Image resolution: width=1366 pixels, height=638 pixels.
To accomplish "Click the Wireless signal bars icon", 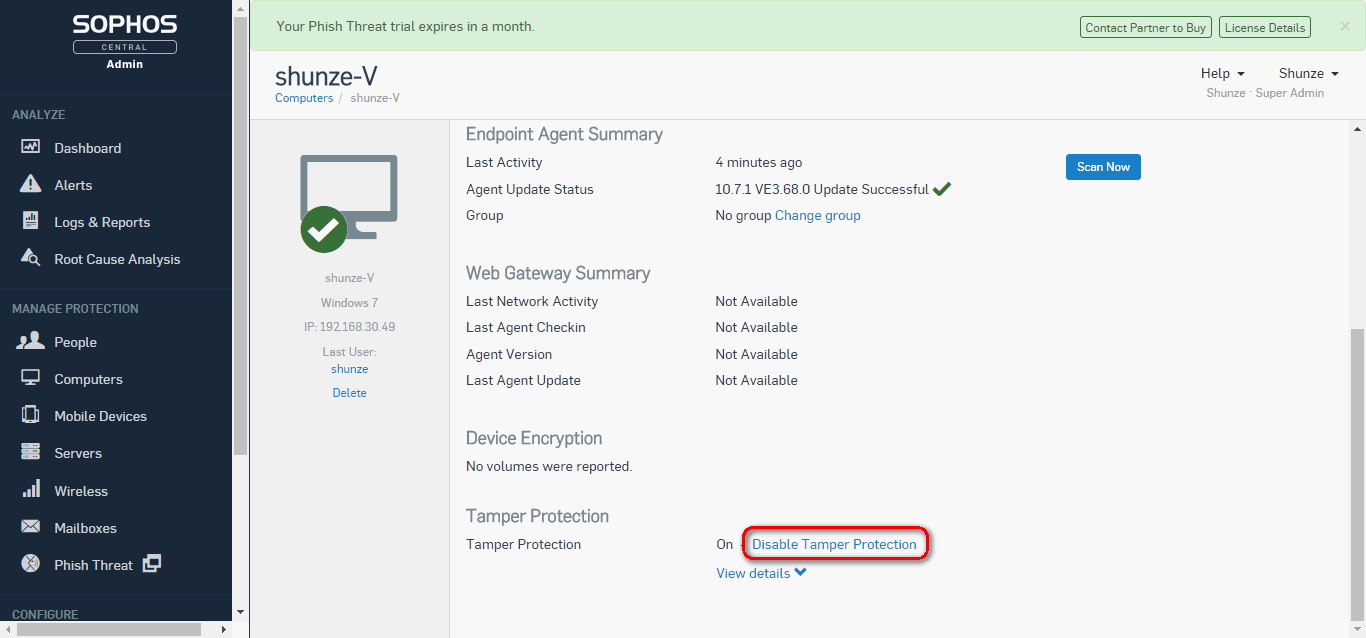I will (31, 489).
